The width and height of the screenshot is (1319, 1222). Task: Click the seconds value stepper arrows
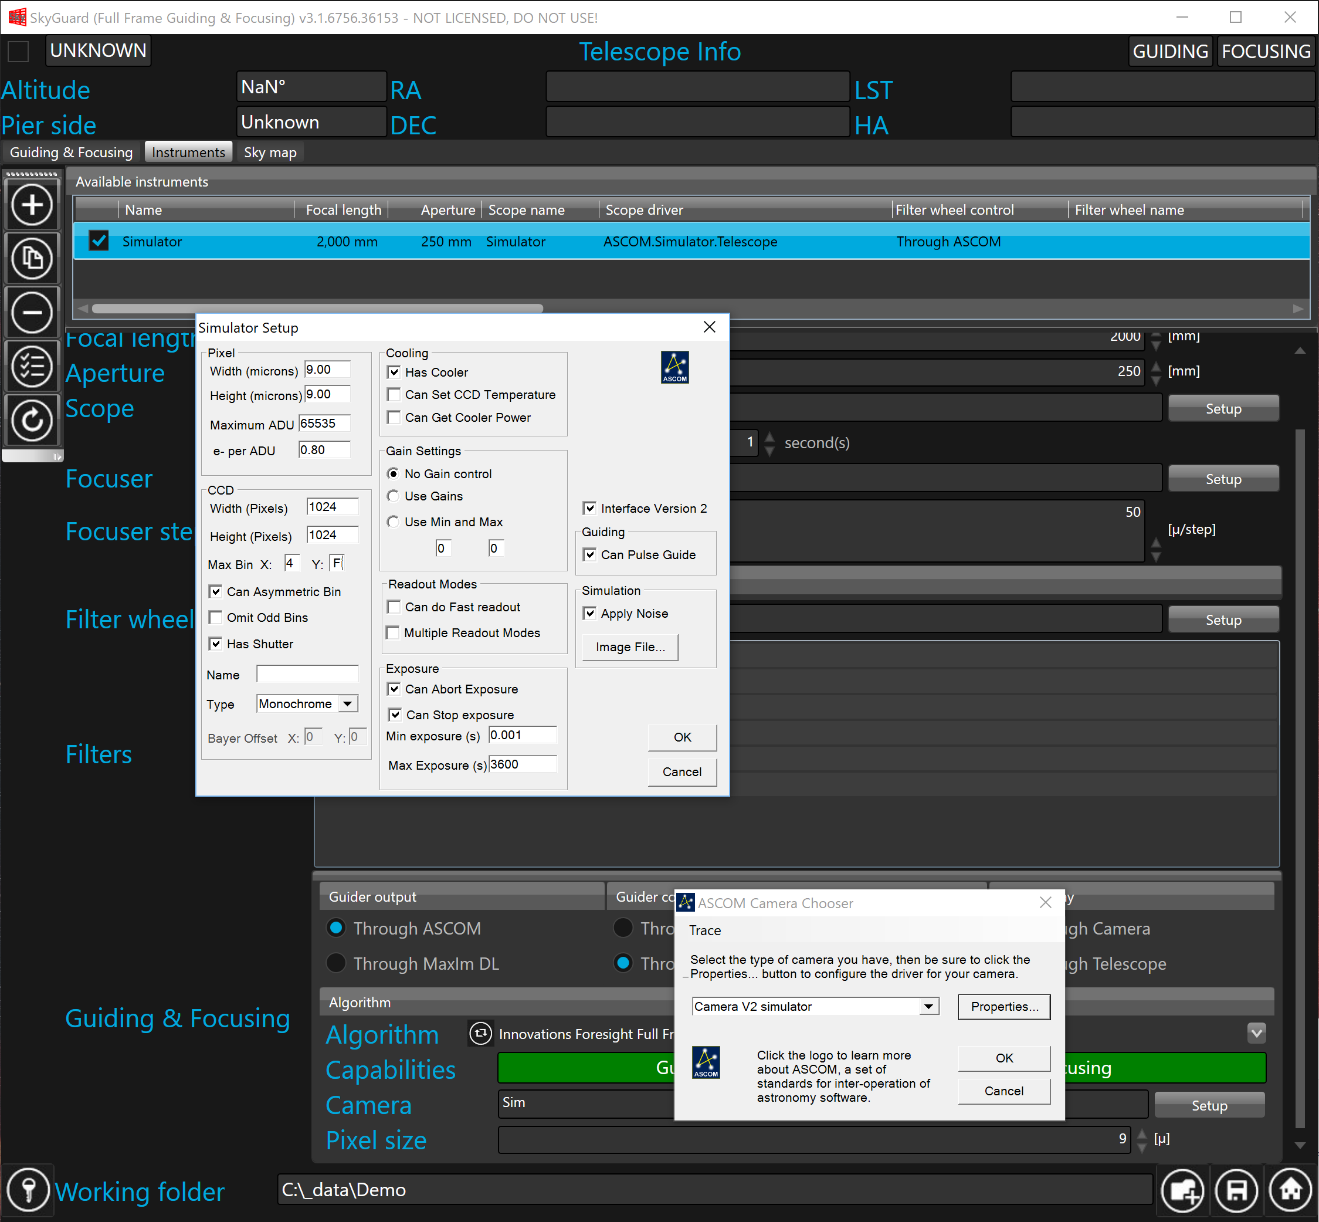tap(769, 443)
